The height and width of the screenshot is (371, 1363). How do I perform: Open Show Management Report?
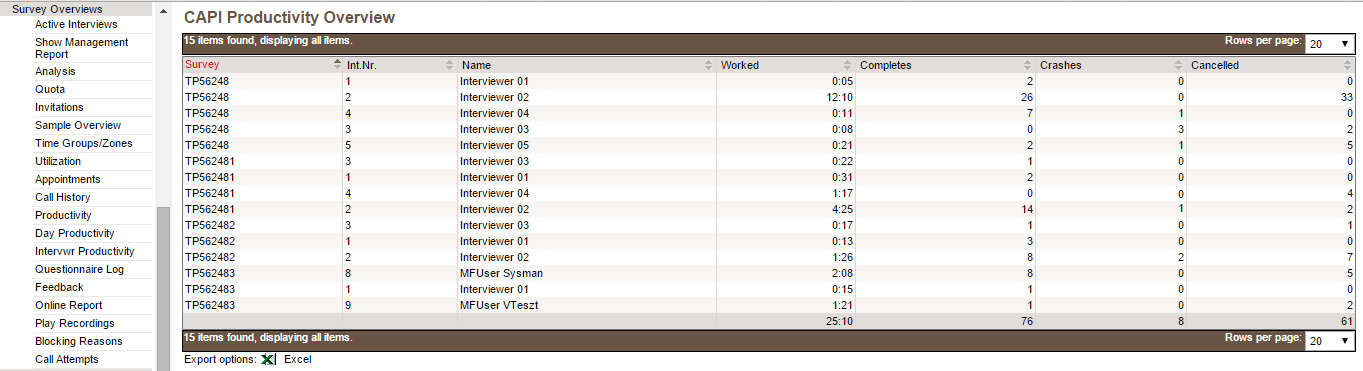coord(82,48)
